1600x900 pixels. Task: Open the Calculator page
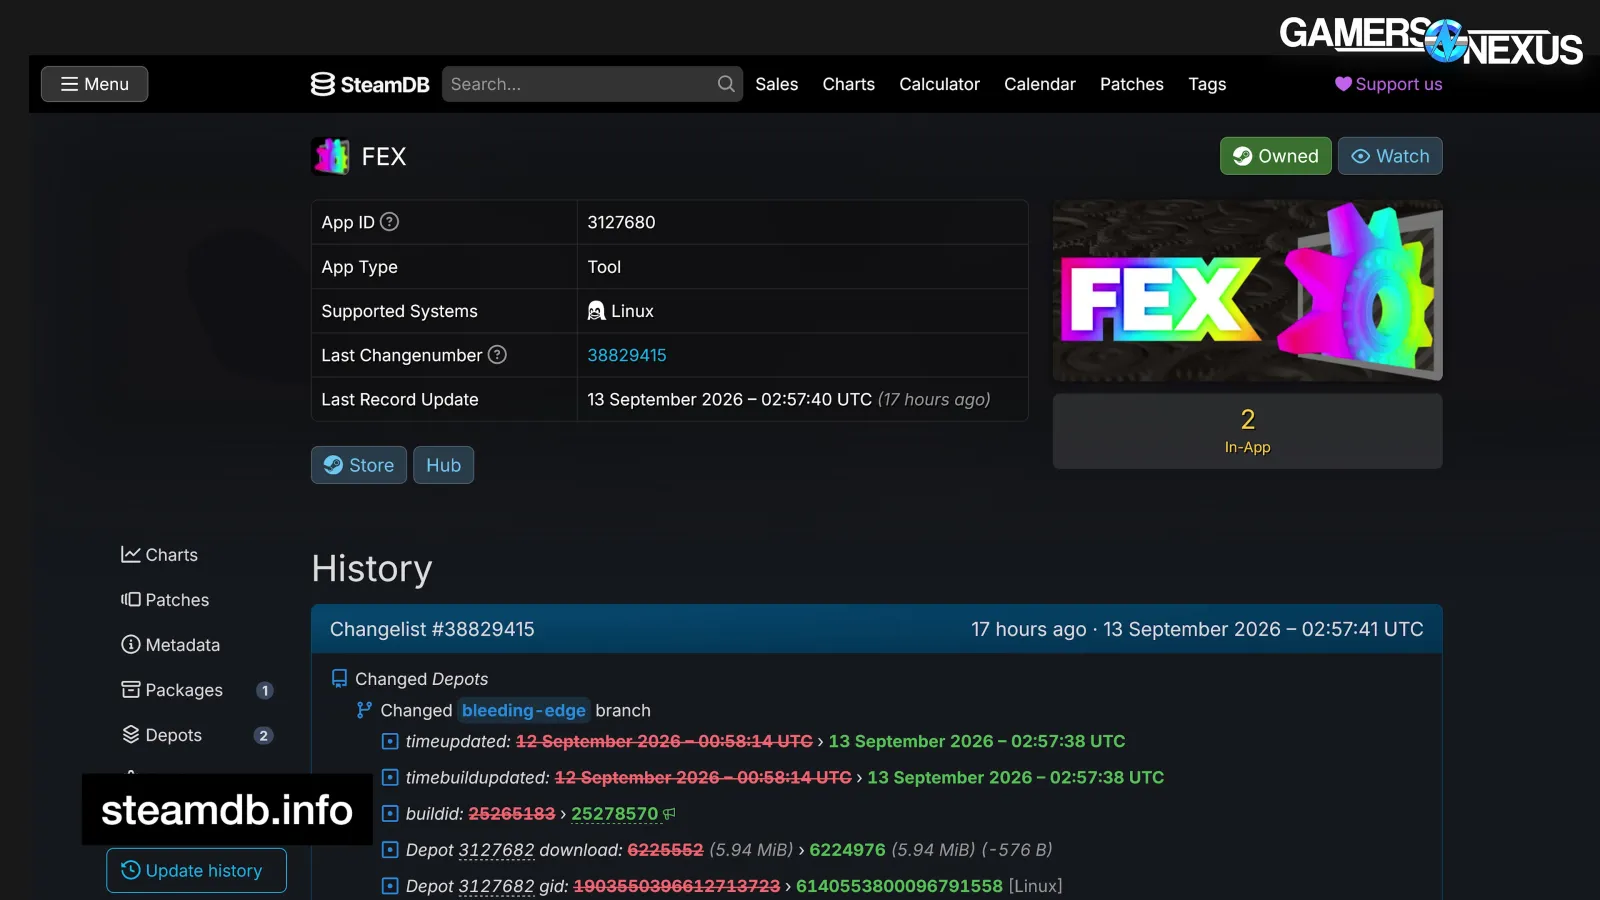(939, 84)
